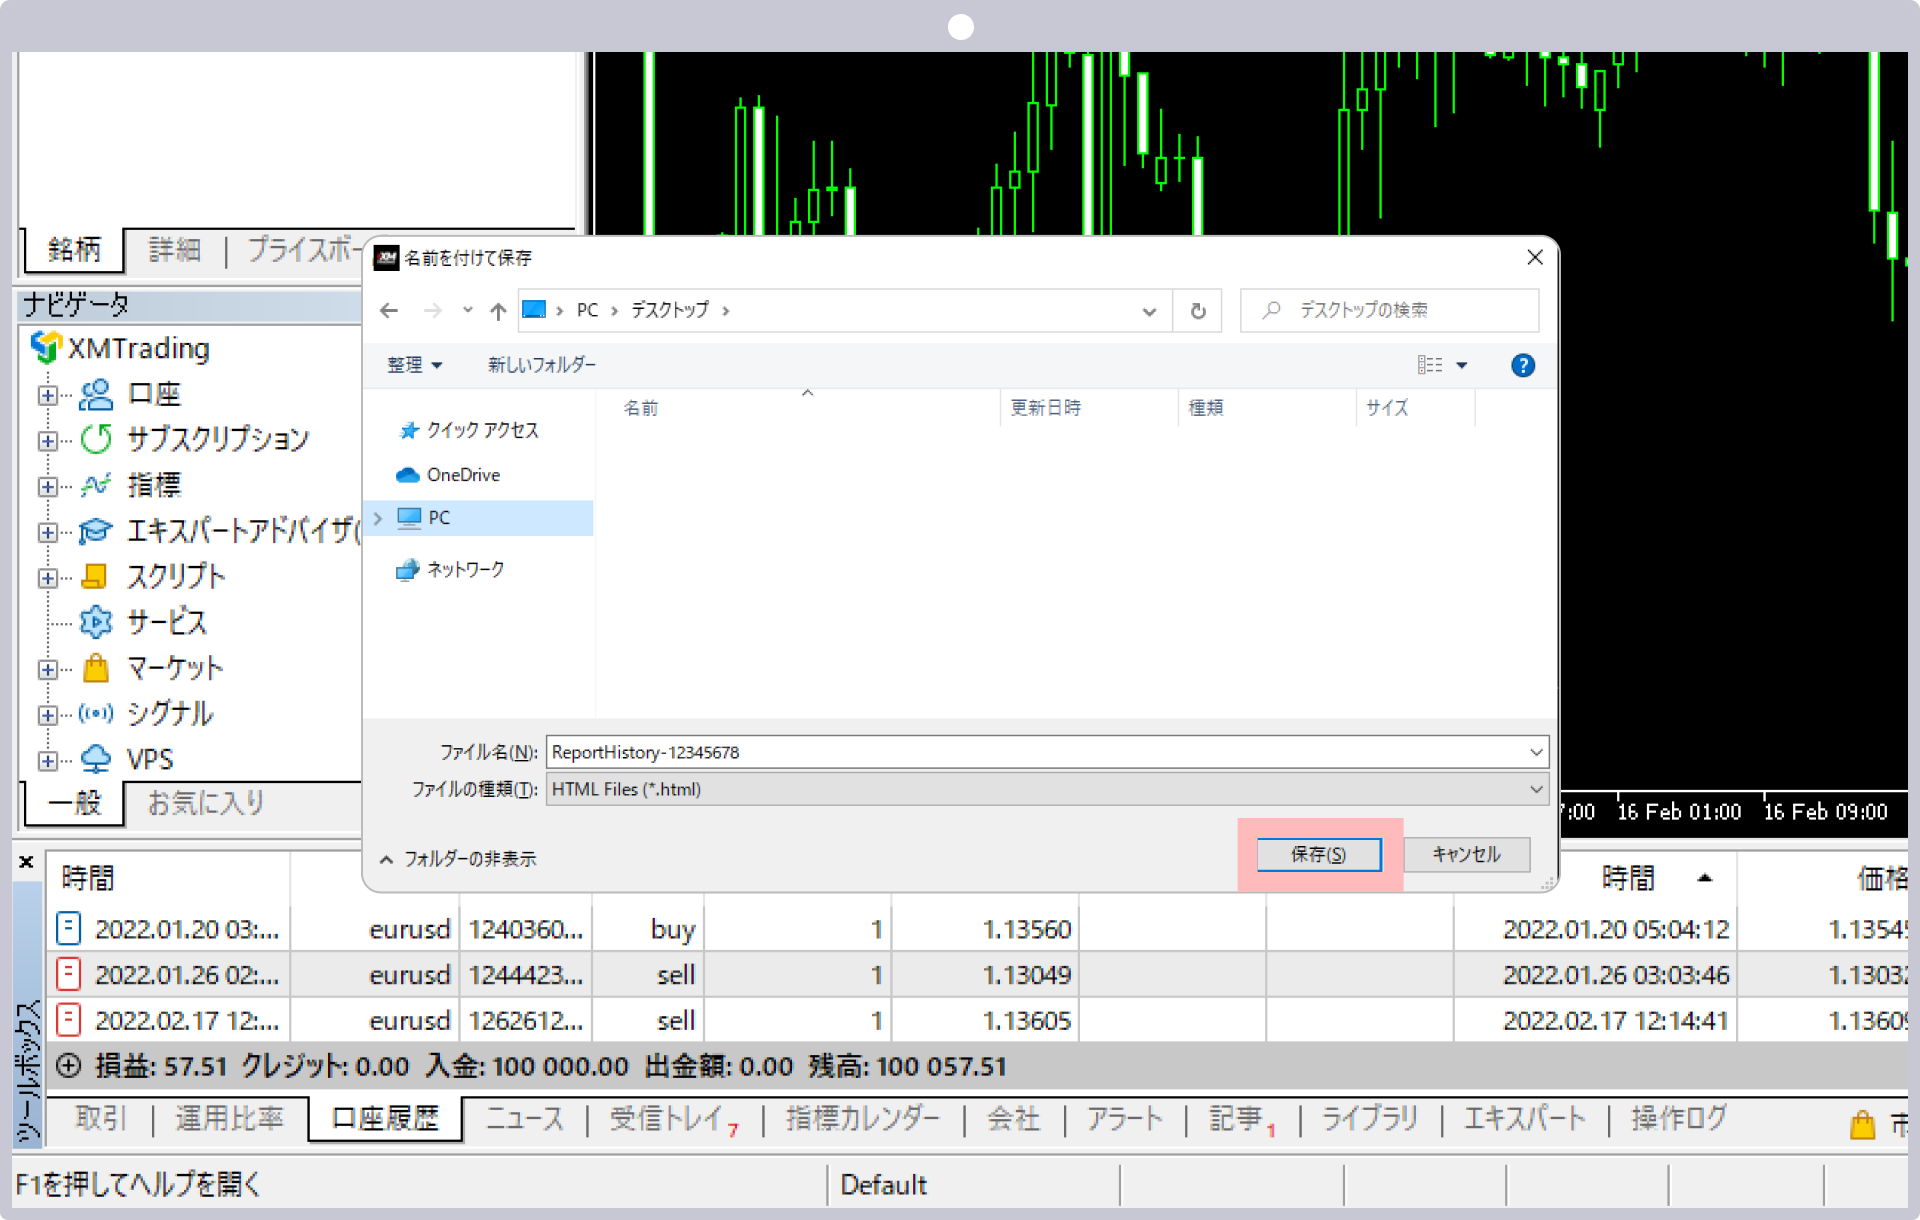Click the 口座 accounts icon

click(x=96, y=395)
